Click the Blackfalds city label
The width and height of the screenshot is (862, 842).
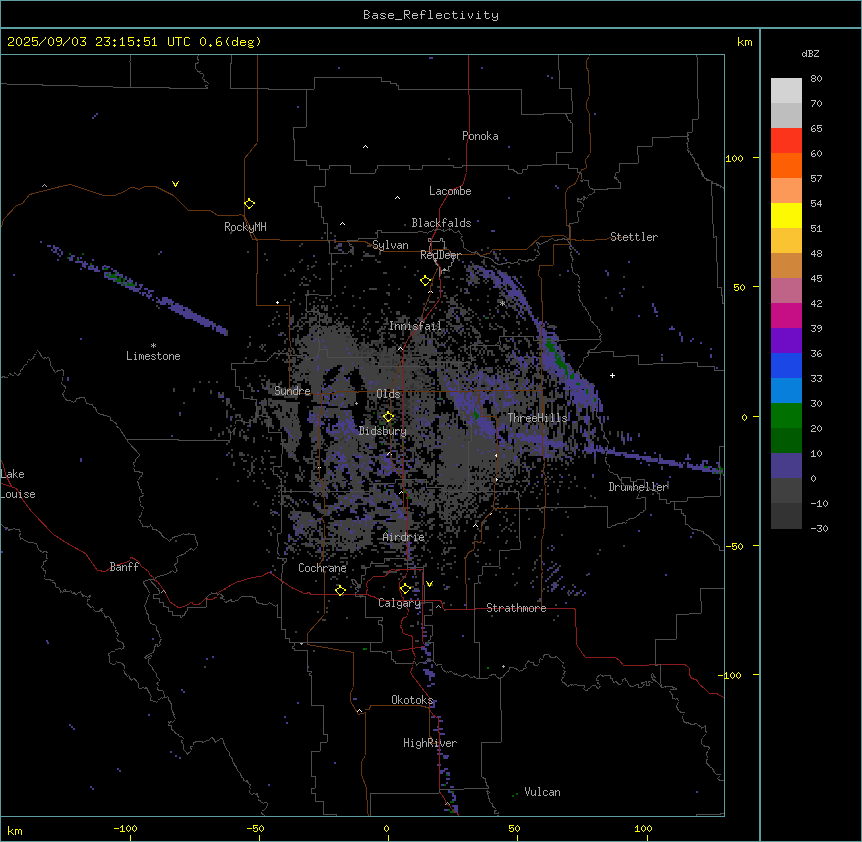[x=441, y=223]
